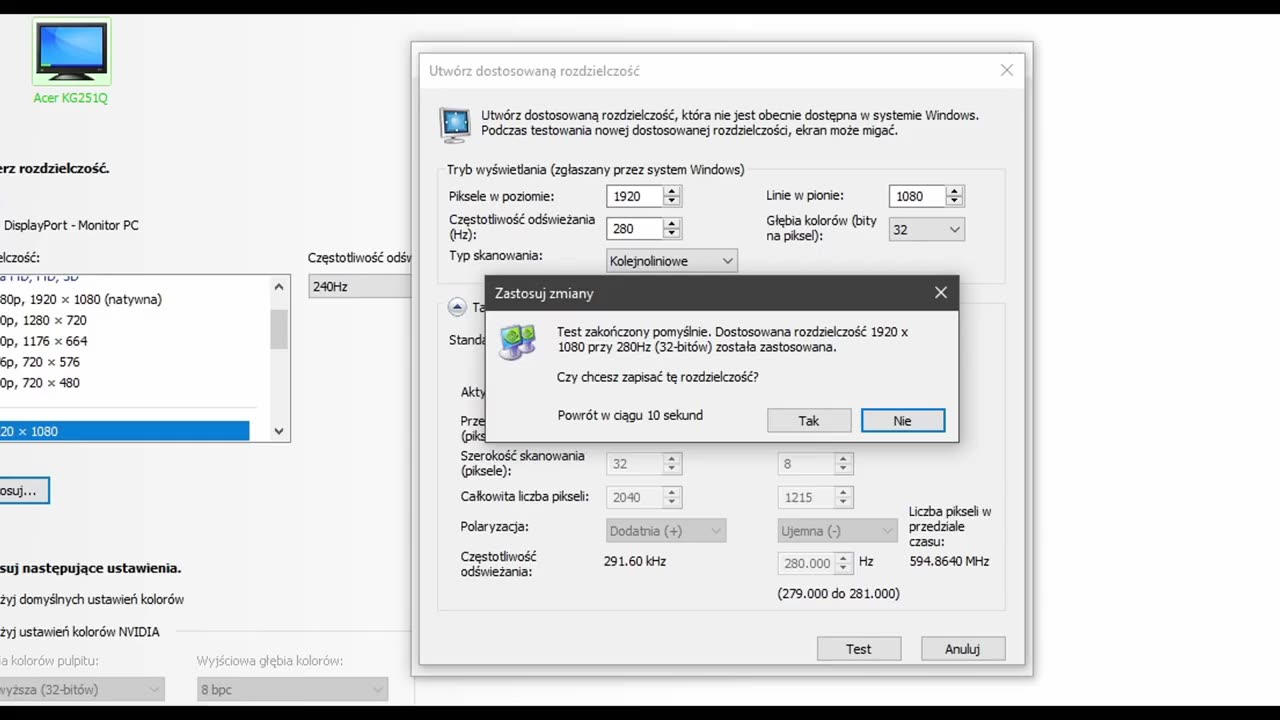1280x720 pixels.
Task: Select 720 × 576 in resolution list
Action: (x=41, y=362)
